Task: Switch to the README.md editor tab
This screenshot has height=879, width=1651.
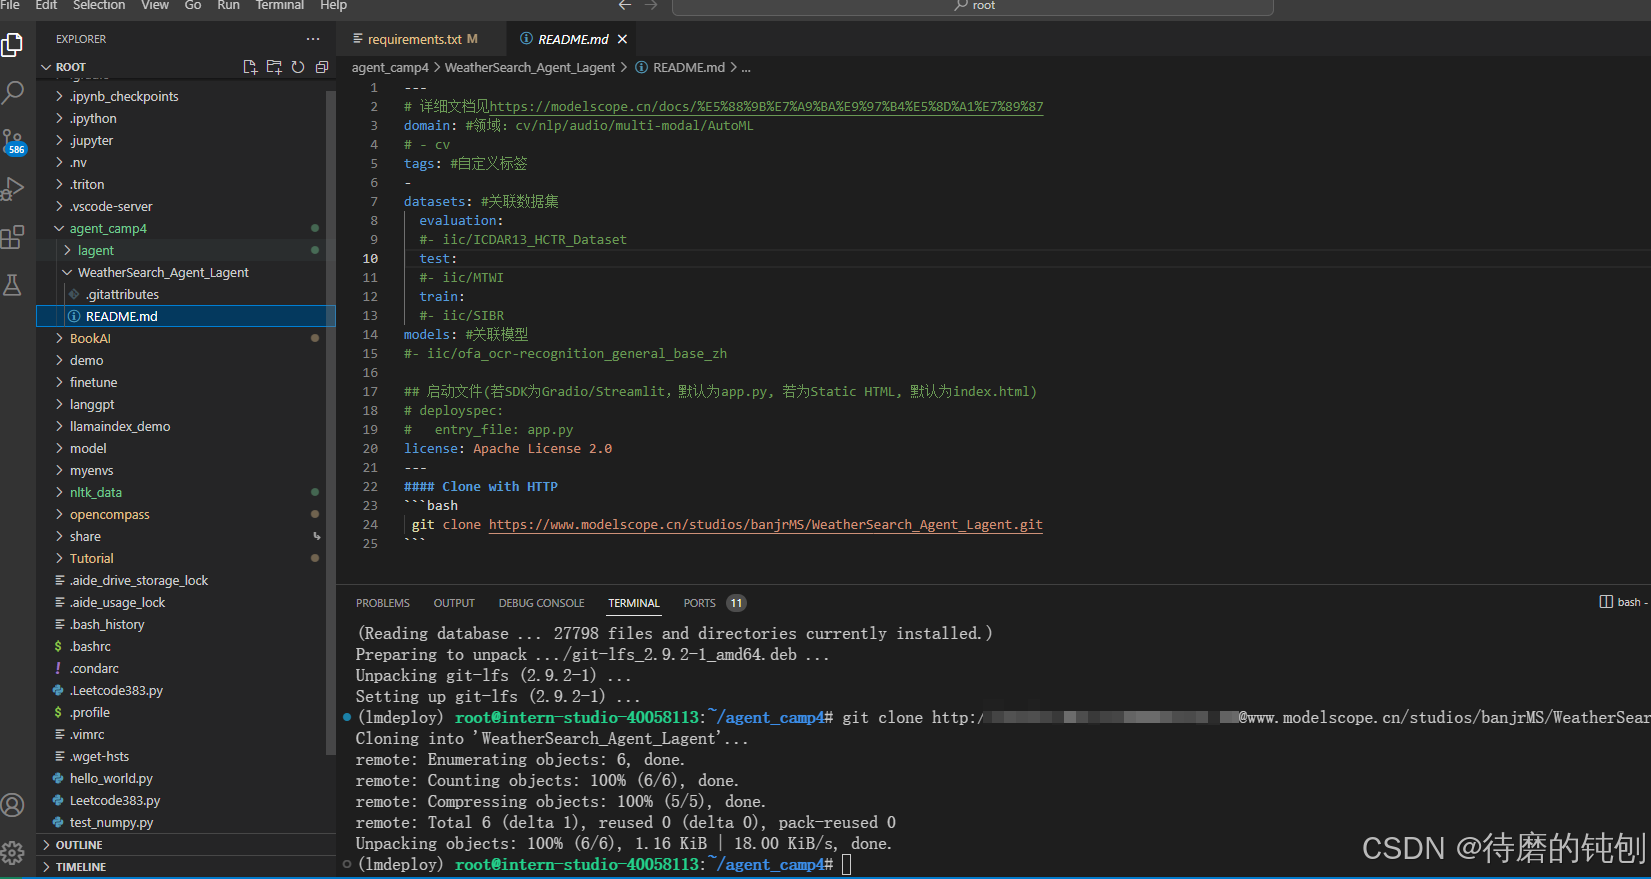Action: (x=572, y=39)
